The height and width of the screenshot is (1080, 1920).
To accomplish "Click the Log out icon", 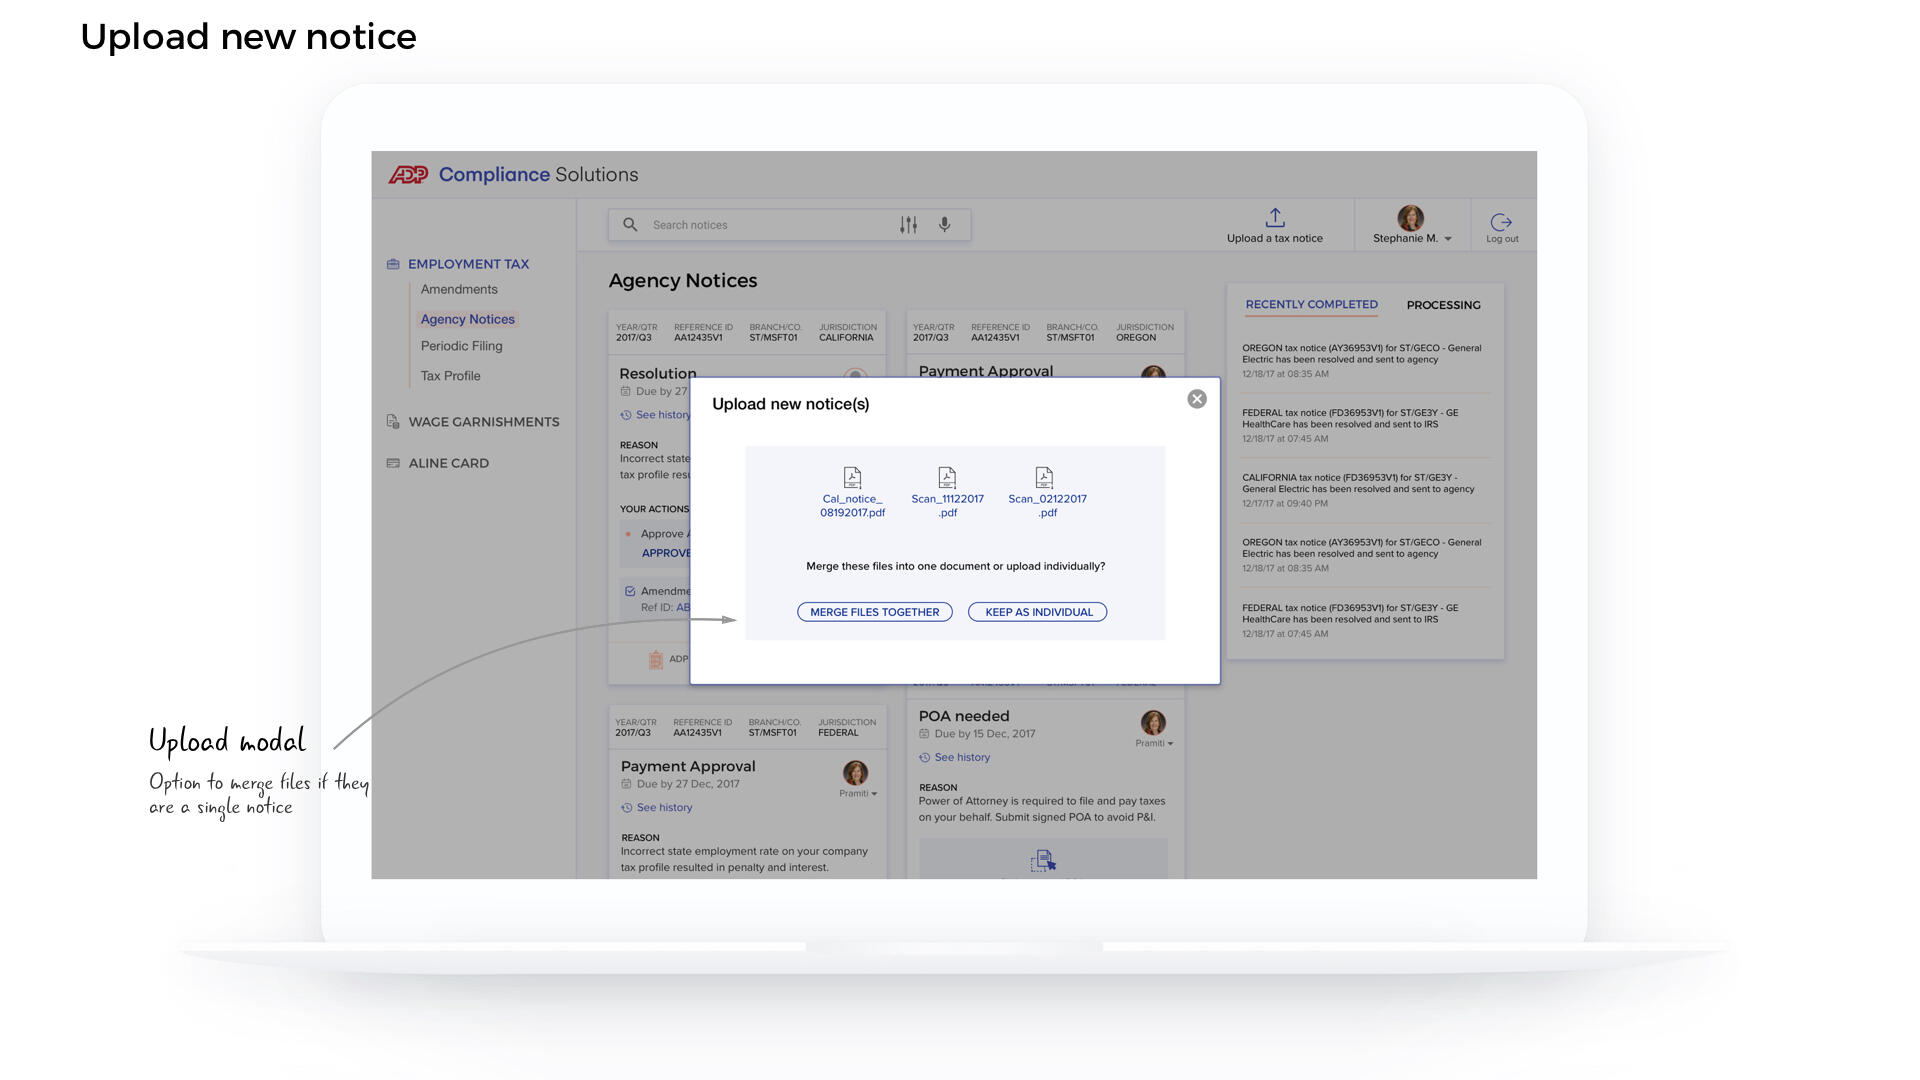I will (1501, 222).
